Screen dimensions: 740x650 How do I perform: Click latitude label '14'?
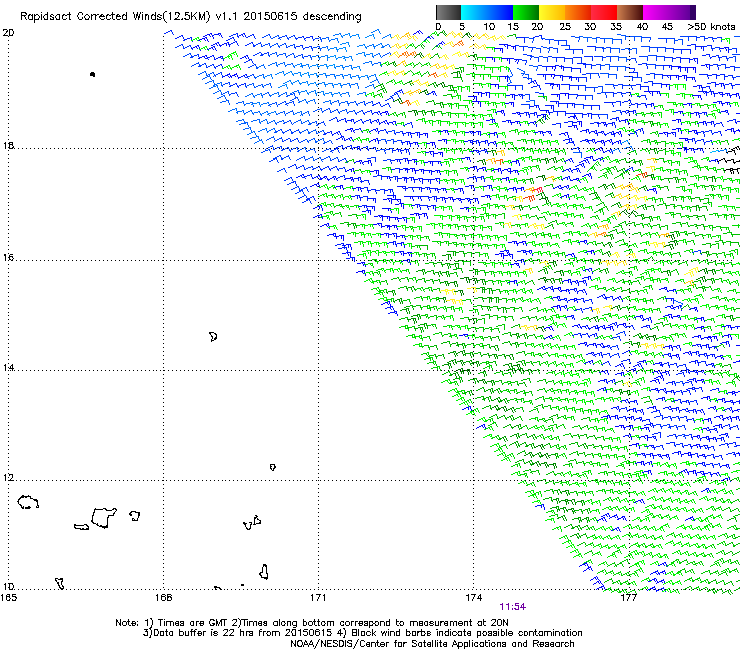point(8,367)
